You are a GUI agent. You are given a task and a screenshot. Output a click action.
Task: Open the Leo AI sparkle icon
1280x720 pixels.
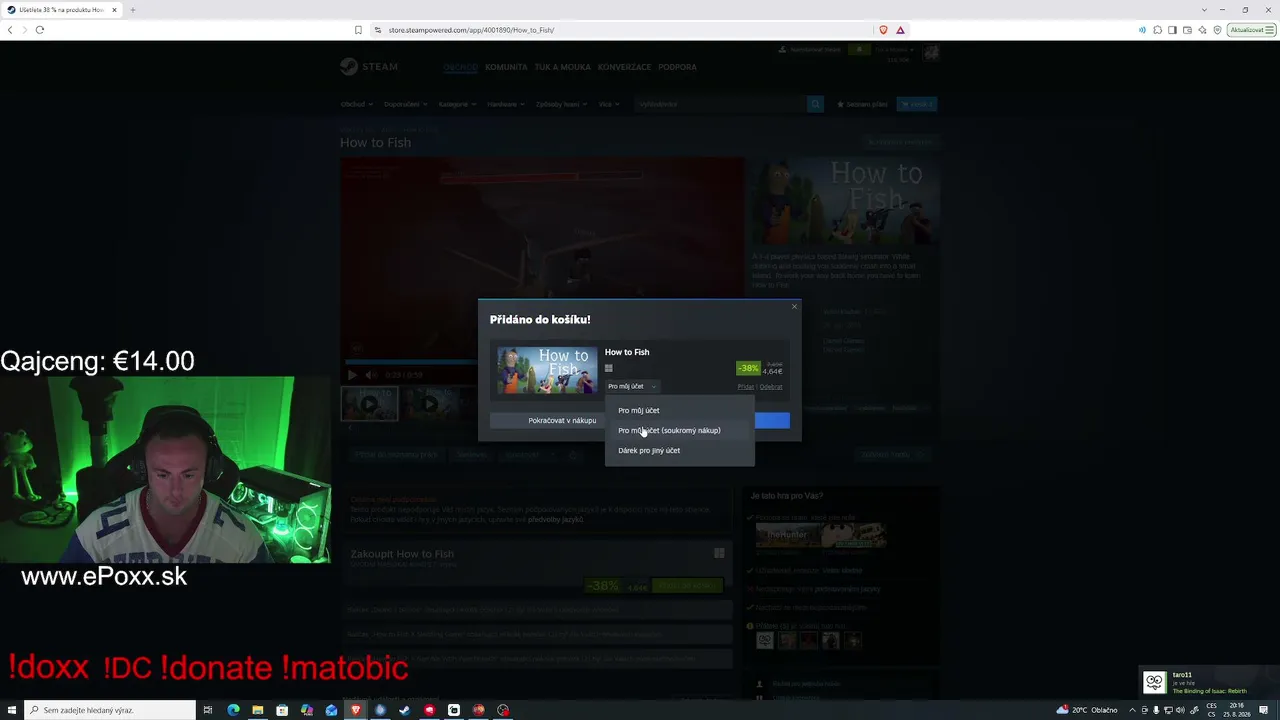click(x=1202, y=30)
